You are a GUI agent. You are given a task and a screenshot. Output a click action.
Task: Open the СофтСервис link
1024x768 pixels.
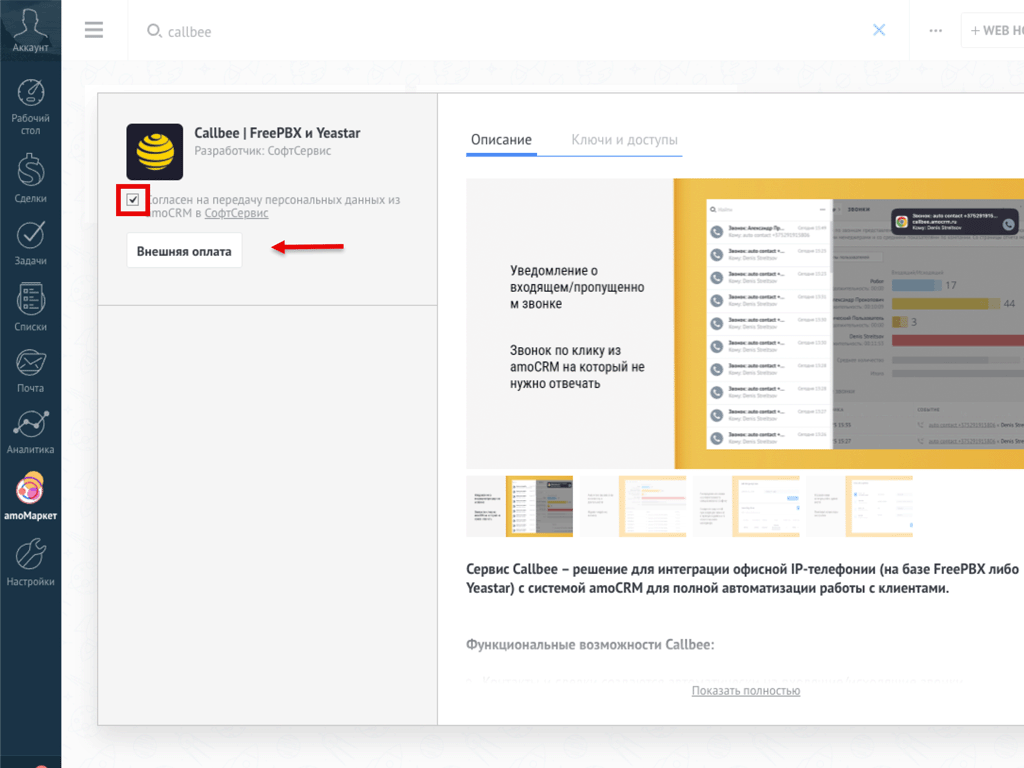click(236, 213)
